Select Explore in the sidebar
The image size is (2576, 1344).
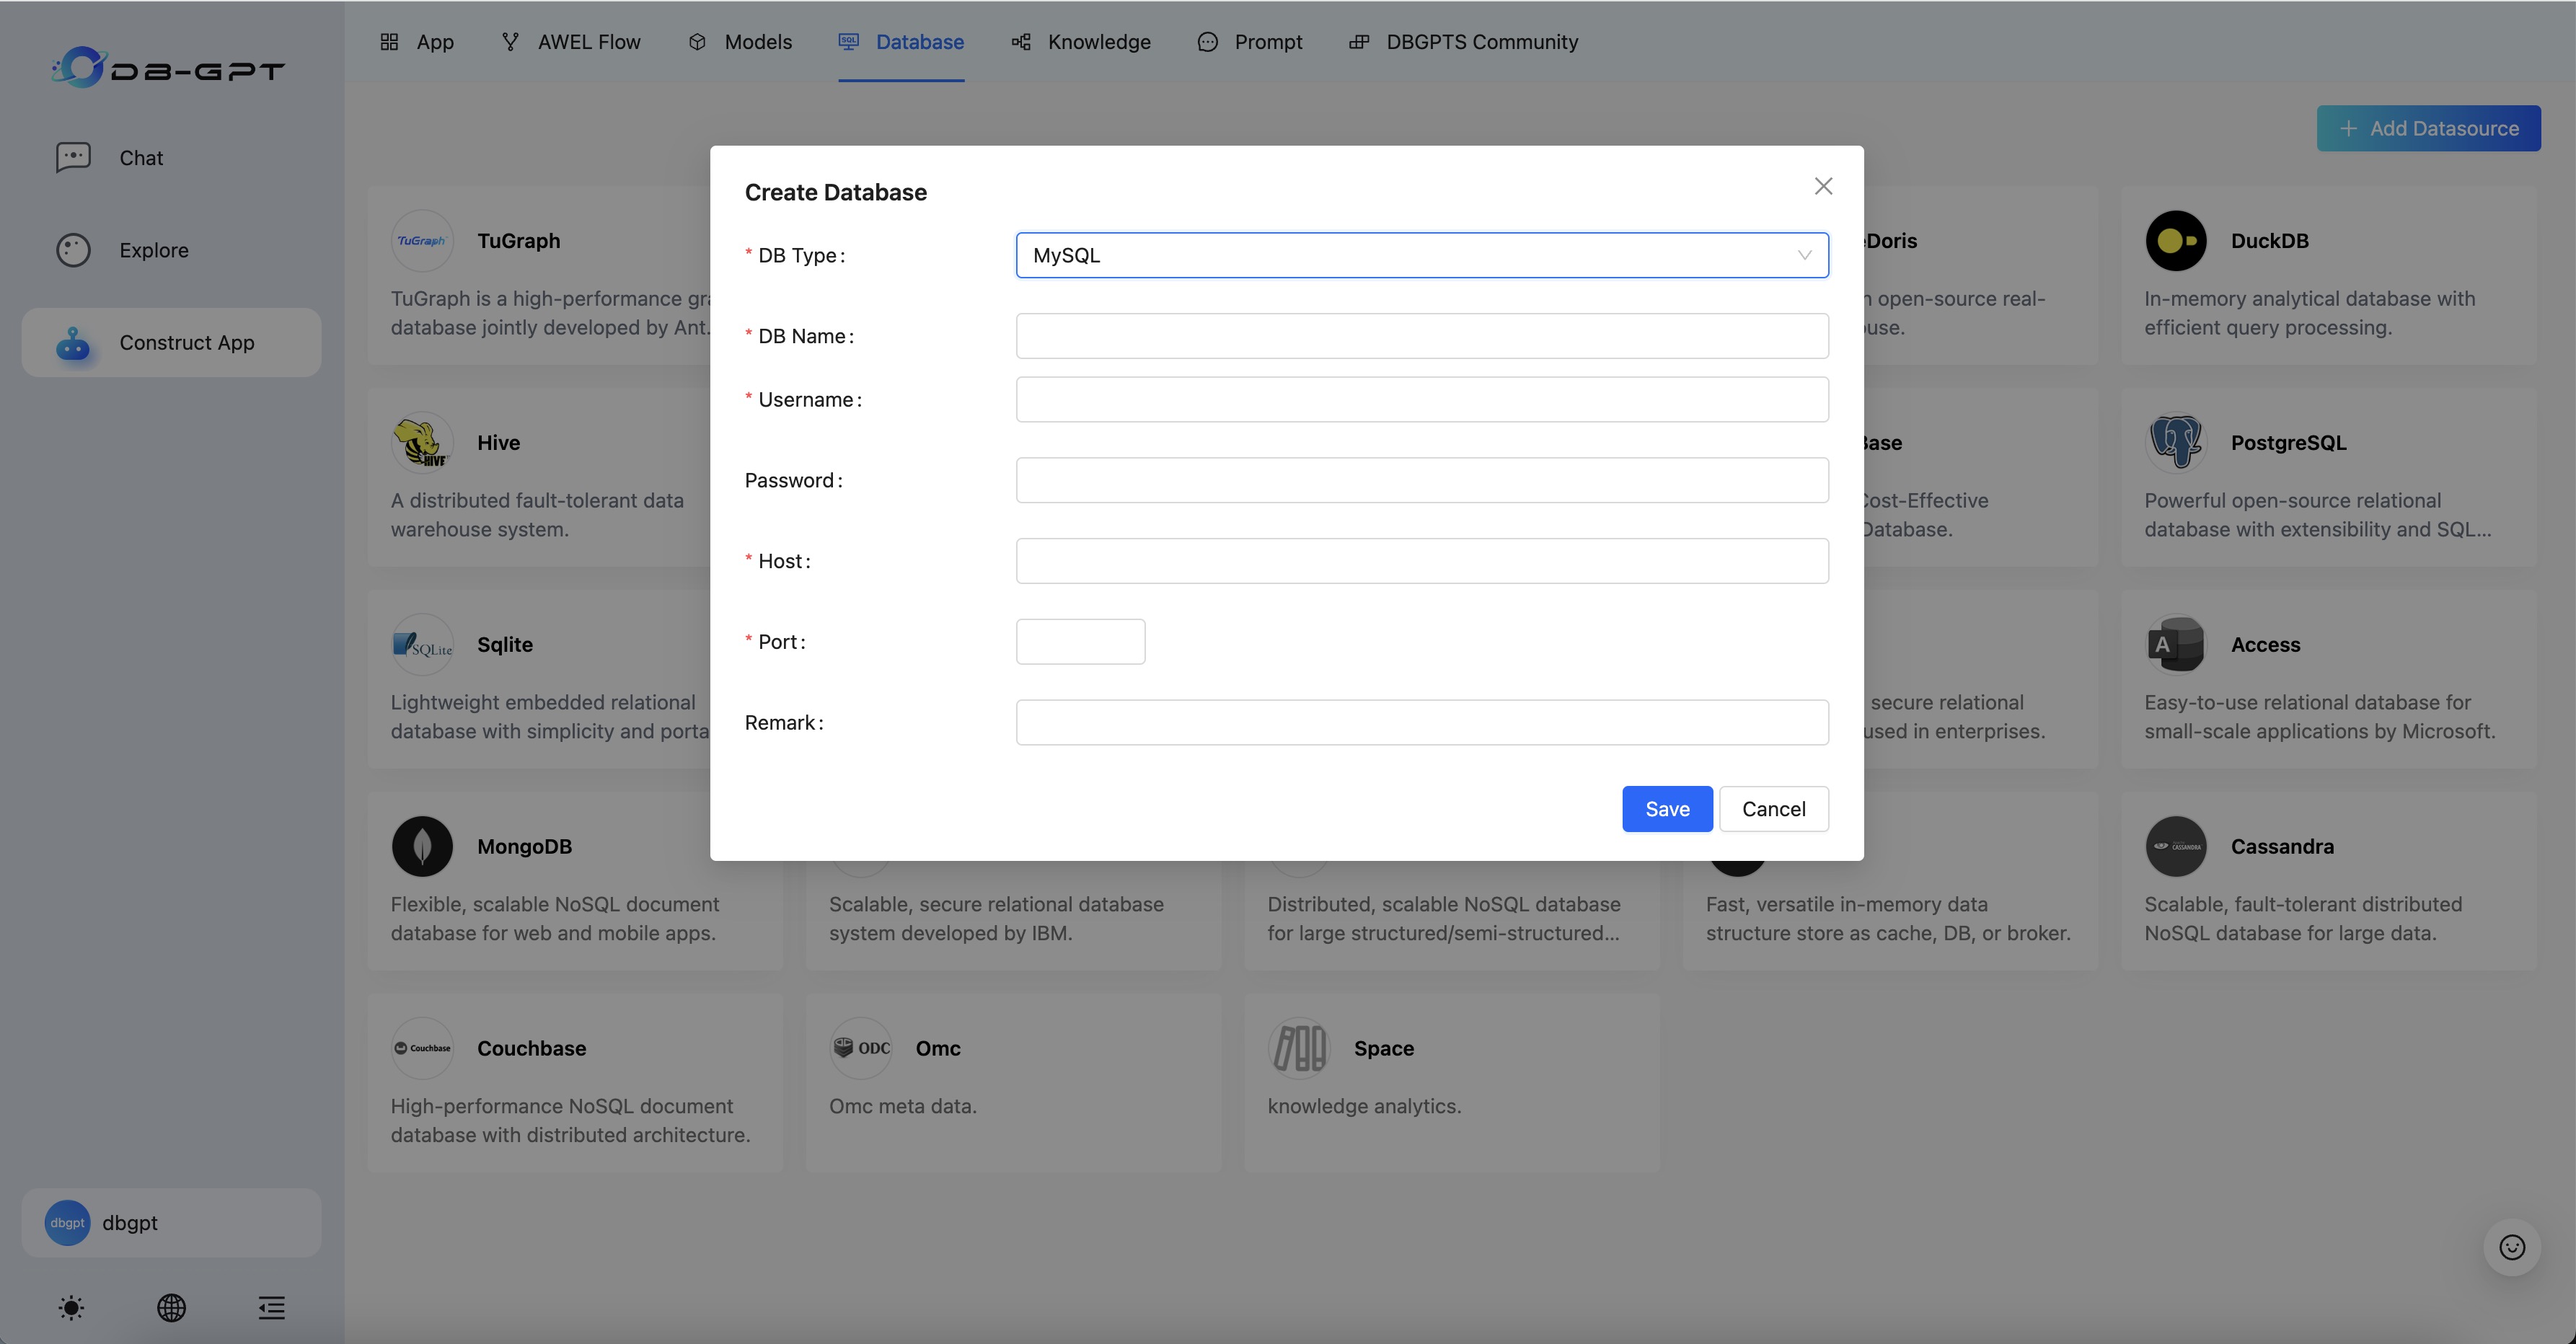tap(153, 250)
